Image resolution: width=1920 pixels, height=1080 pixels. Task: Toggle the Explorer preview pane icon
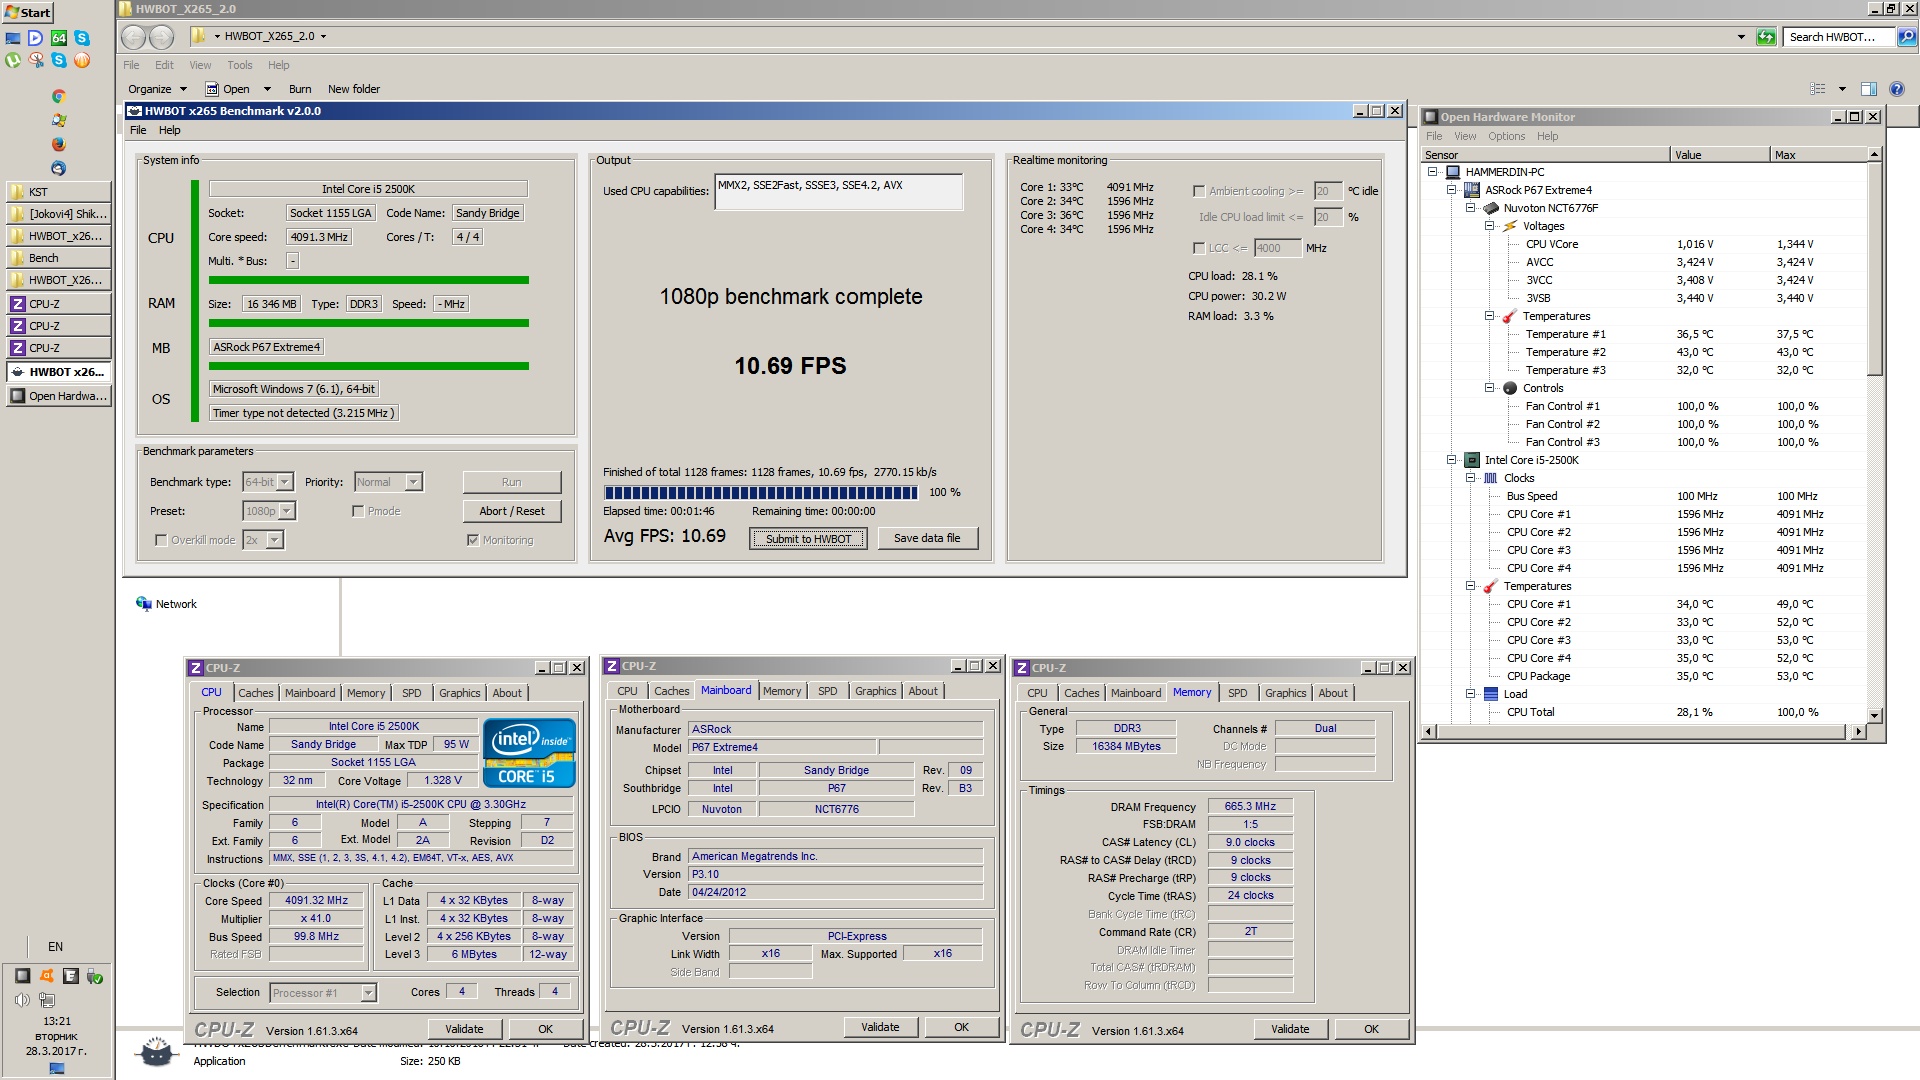1869,89
